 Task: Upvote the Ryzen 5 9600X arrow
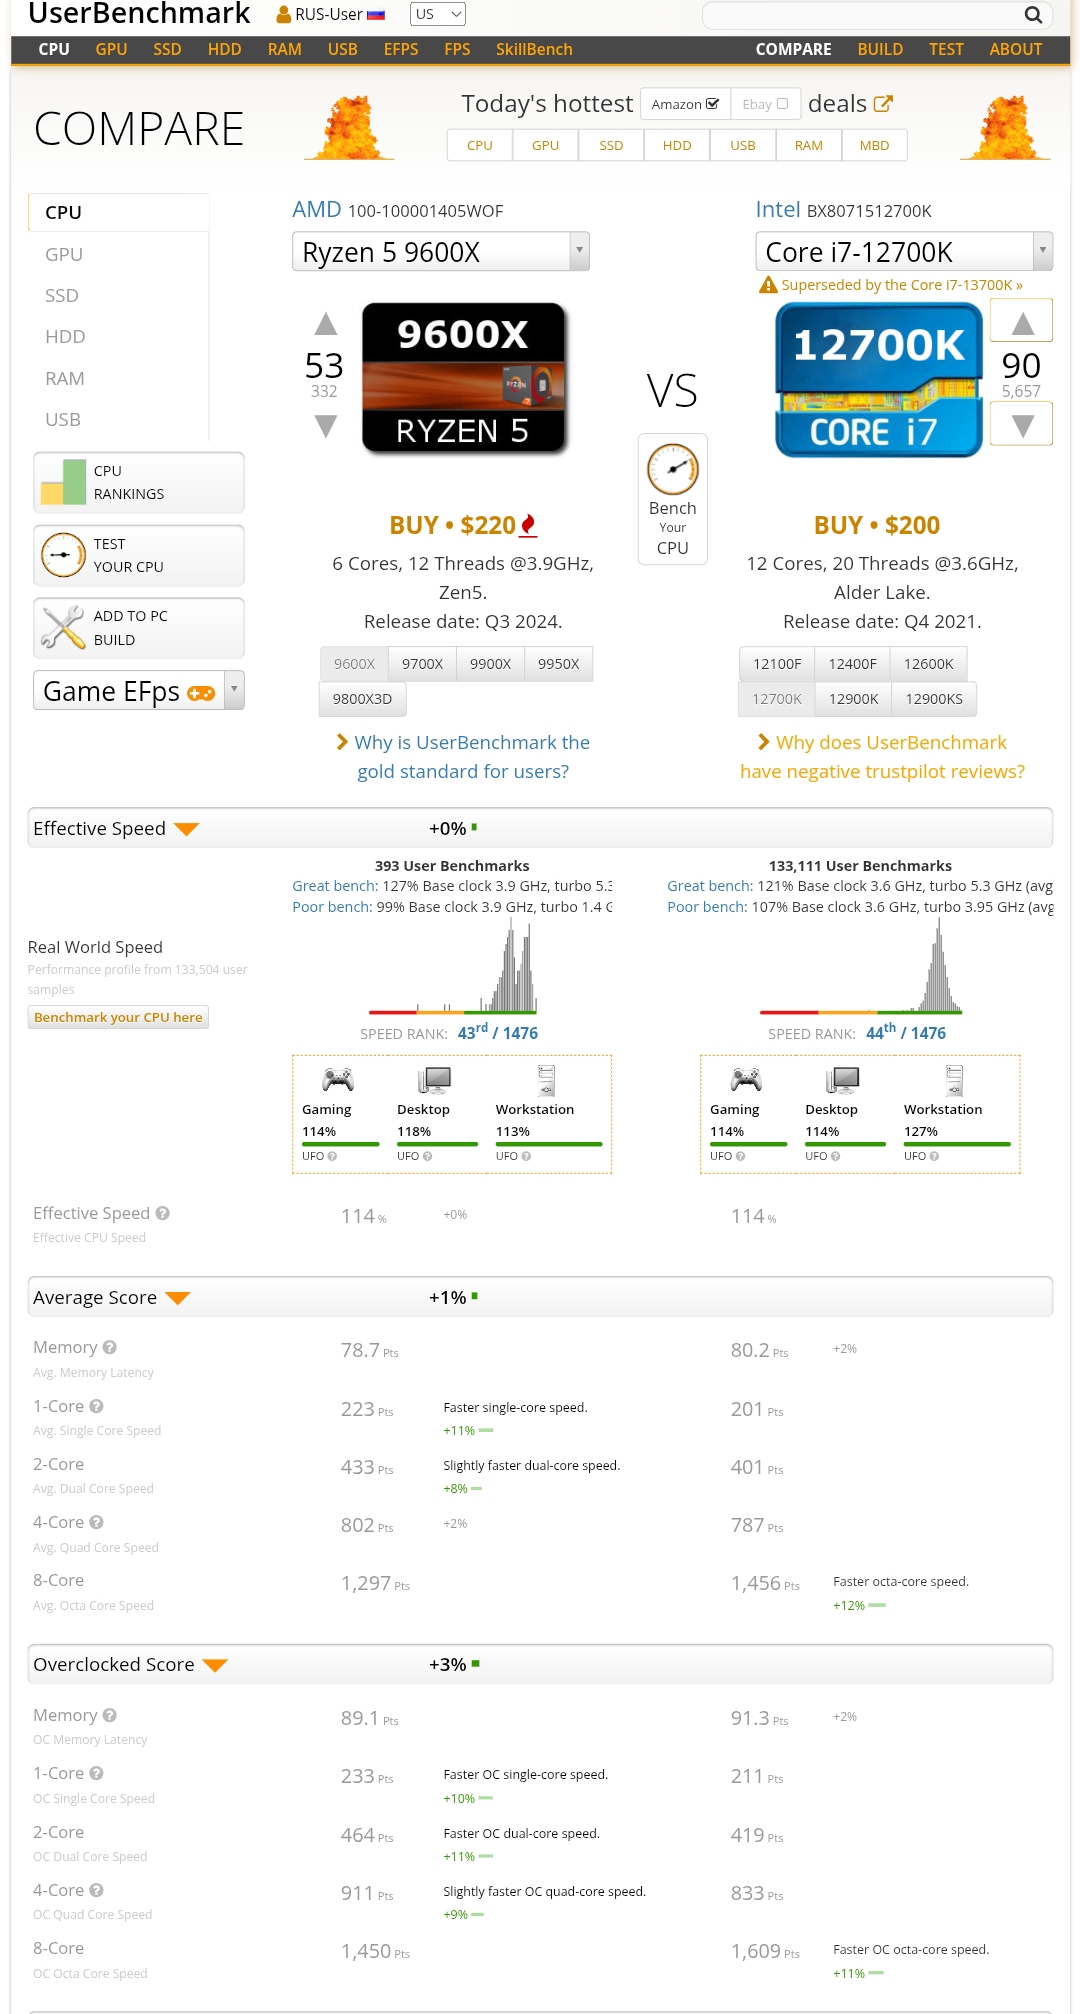click(326, 324)
